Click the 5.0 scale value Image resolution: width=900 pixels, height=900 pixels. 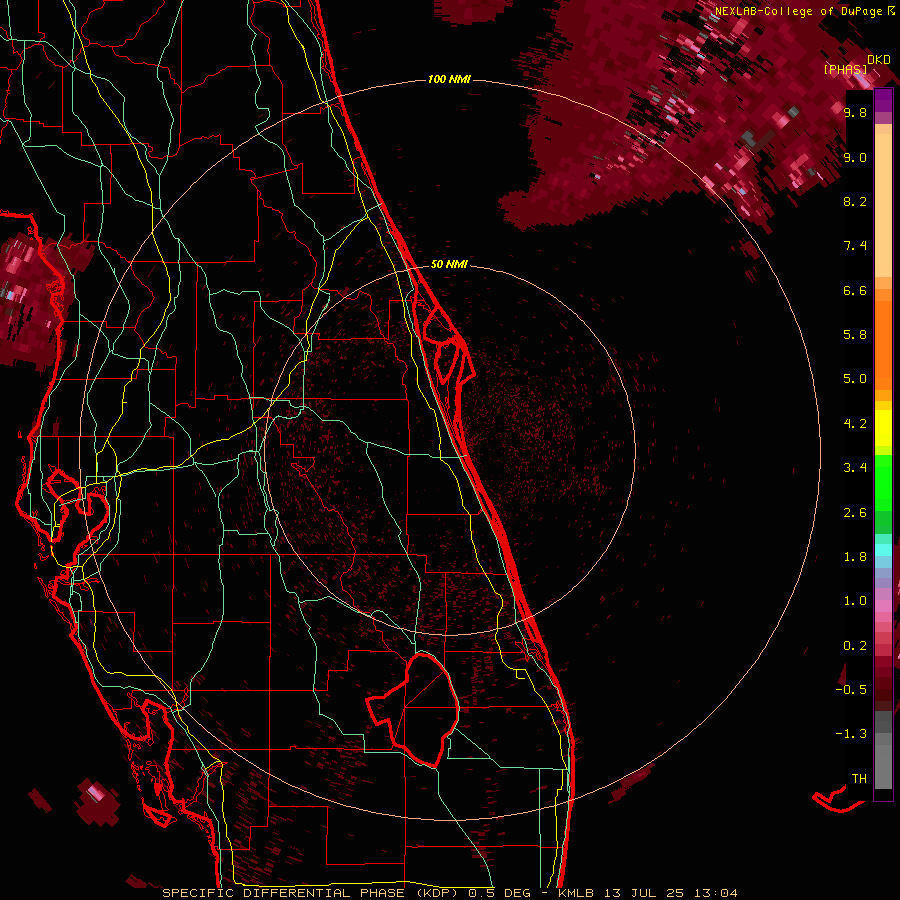pos(855,379)
